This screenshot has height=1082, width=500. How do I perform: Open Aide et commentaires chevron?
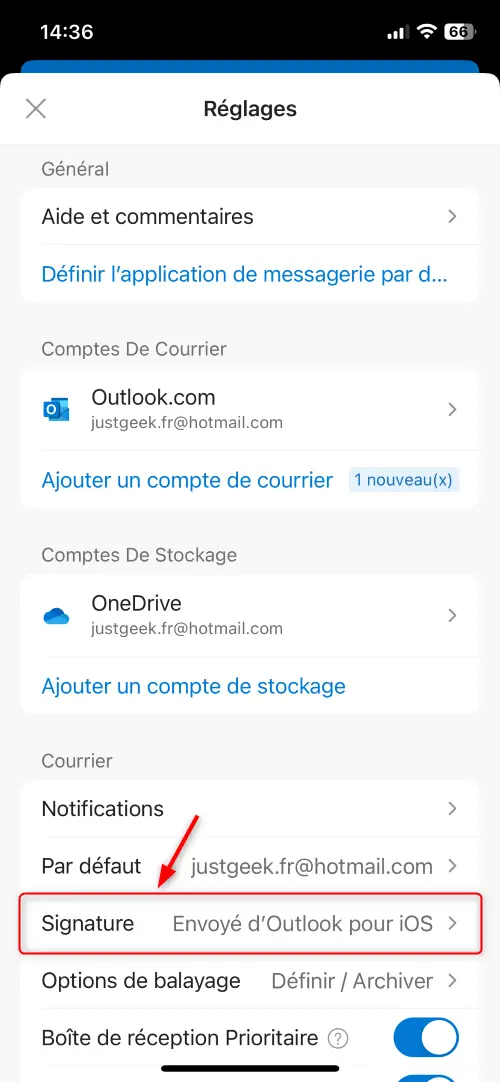(x=452, y=217)
